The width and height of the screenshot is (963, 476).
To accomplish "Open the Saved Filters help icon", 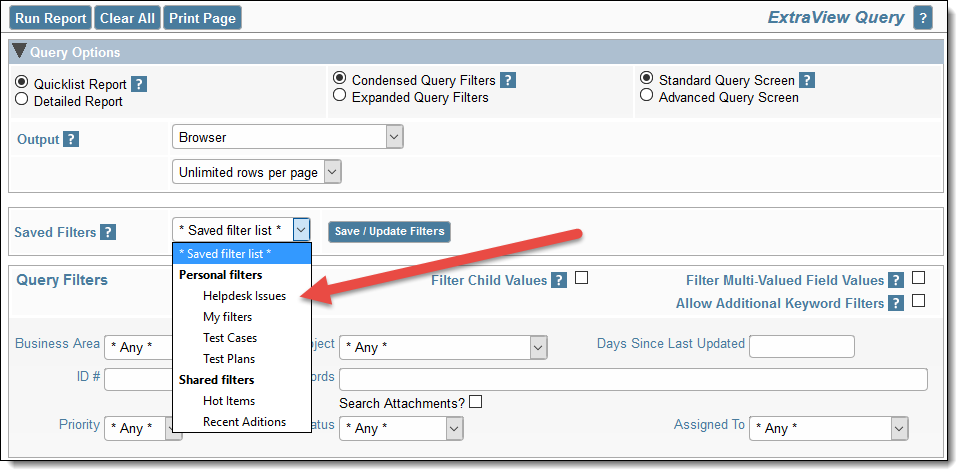I will coord(107,232).
